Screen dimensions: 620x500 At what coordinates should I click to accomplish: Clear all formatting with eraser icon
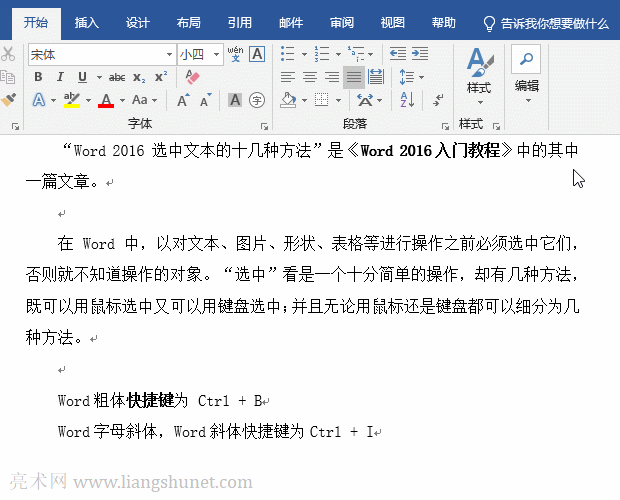tap(193, 77)
